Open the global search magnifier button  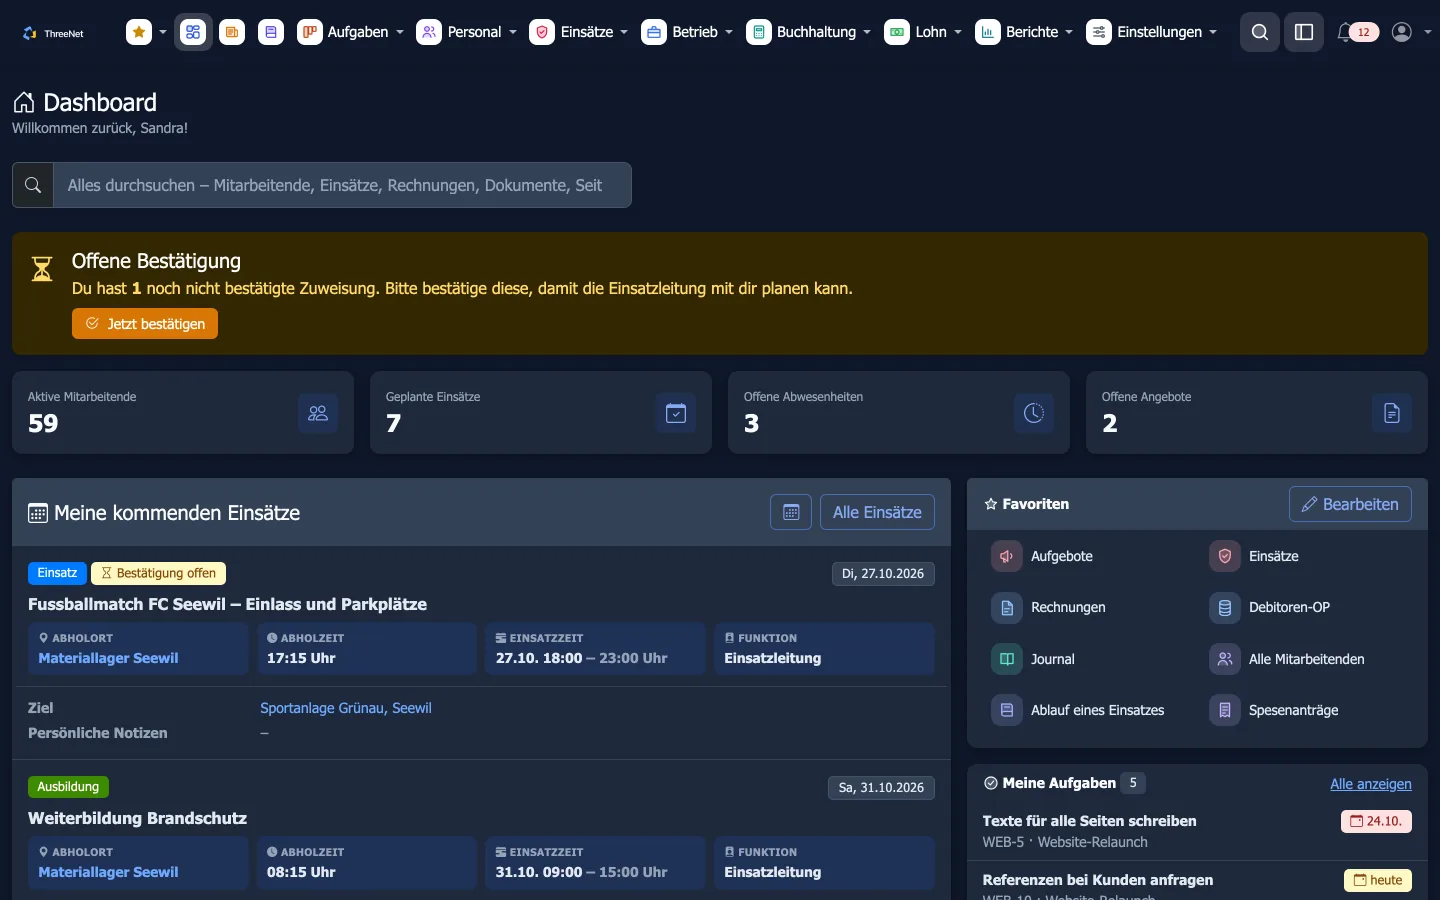pyautogui.click(x=1260, y=32)
